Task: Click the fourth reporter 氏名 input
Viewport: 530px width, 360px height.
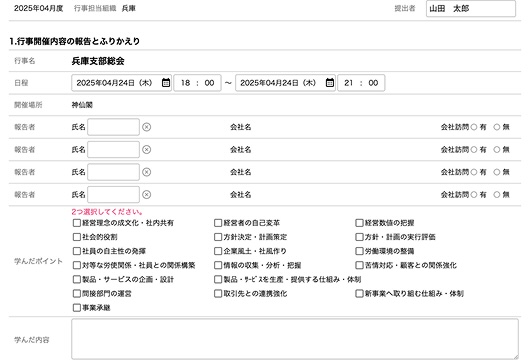Action: (113, 195)
